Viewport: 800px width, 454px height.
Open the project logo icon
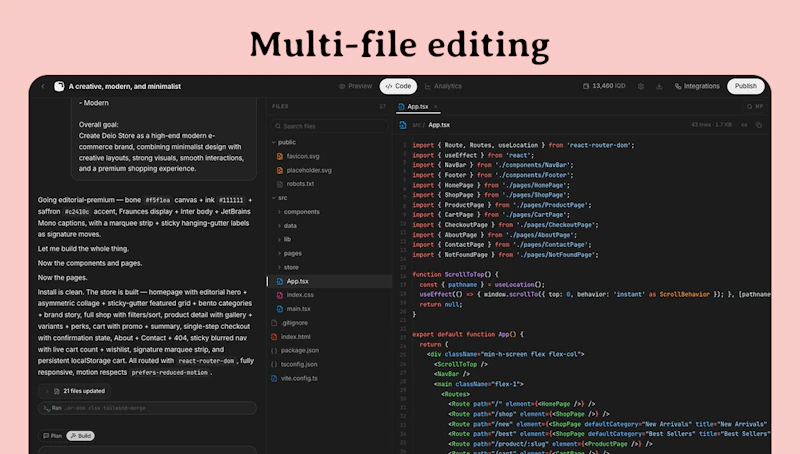pyautogui.click(x=59, y=86)
